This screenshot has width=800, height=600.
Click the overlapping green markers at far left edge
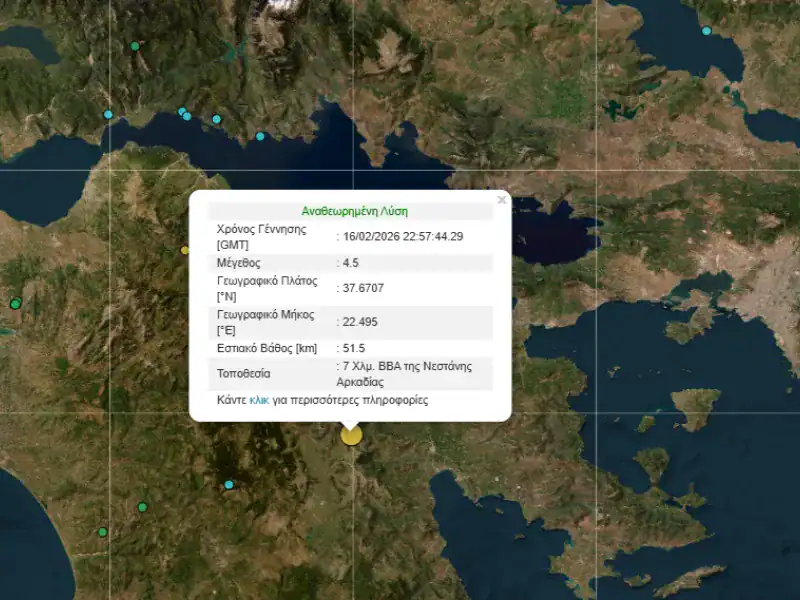coord(15,303)
